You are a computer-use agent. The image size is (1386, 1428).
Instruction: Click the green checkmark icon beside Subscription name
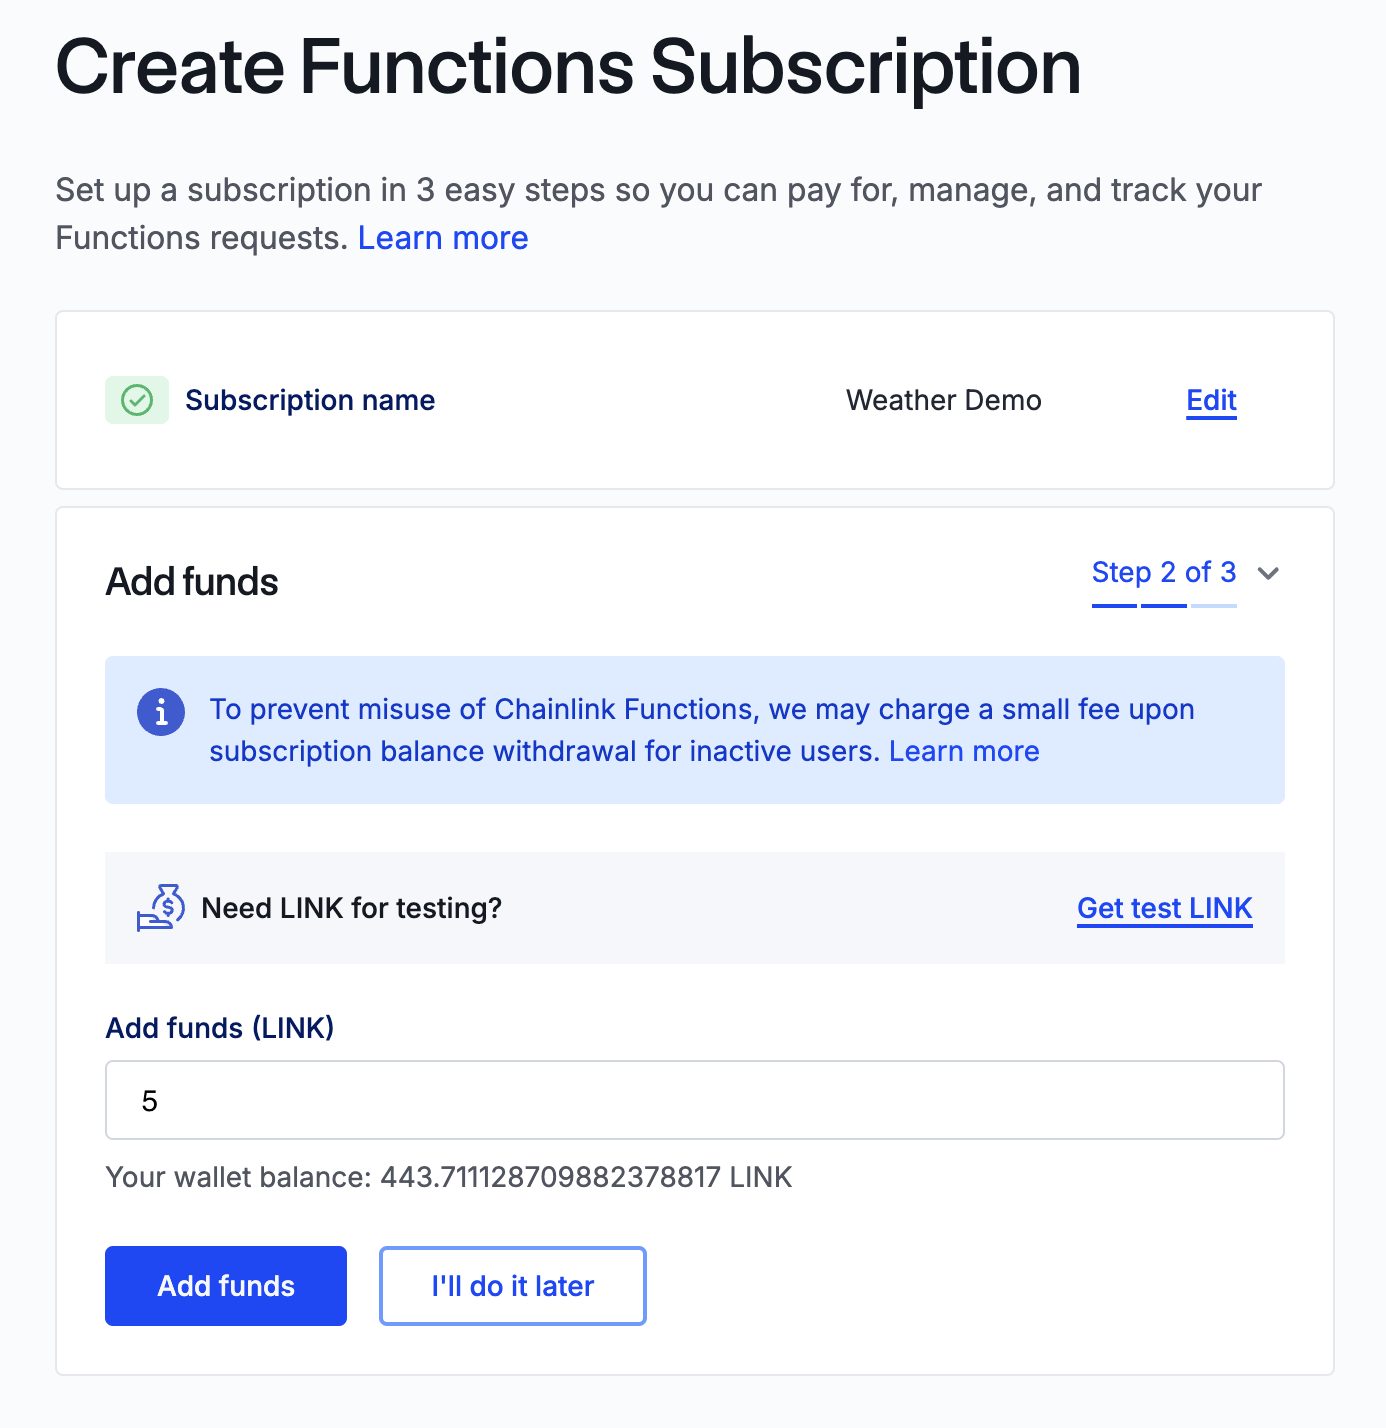point(137,401)
